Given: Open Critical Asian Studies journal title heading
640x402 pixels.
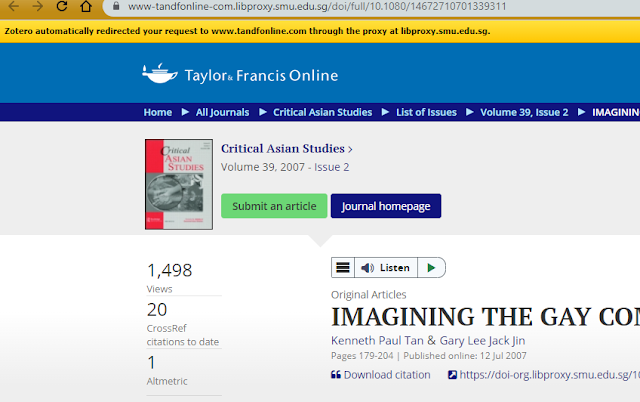Looking at the screenshot, I should pos(287,149).
